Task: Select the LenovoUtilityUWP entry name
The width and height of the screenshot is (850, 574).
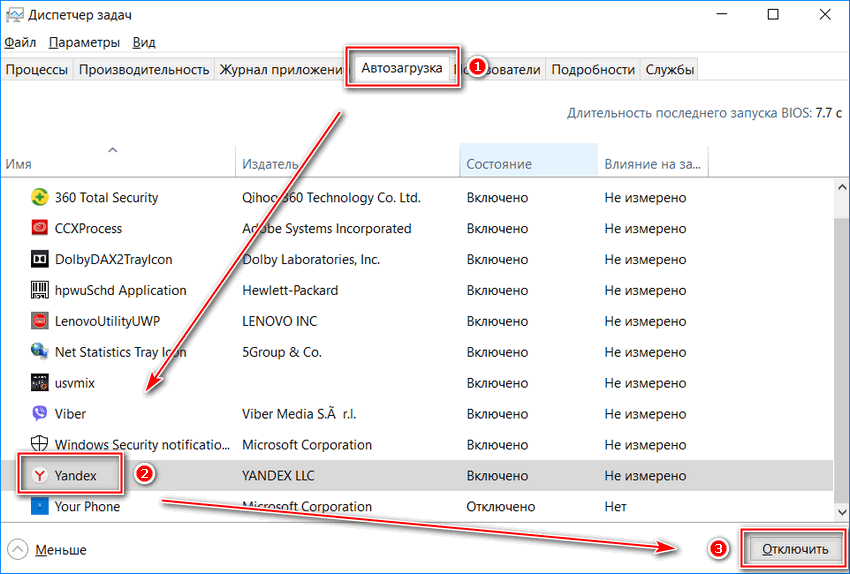Action: tap(107, 321)
